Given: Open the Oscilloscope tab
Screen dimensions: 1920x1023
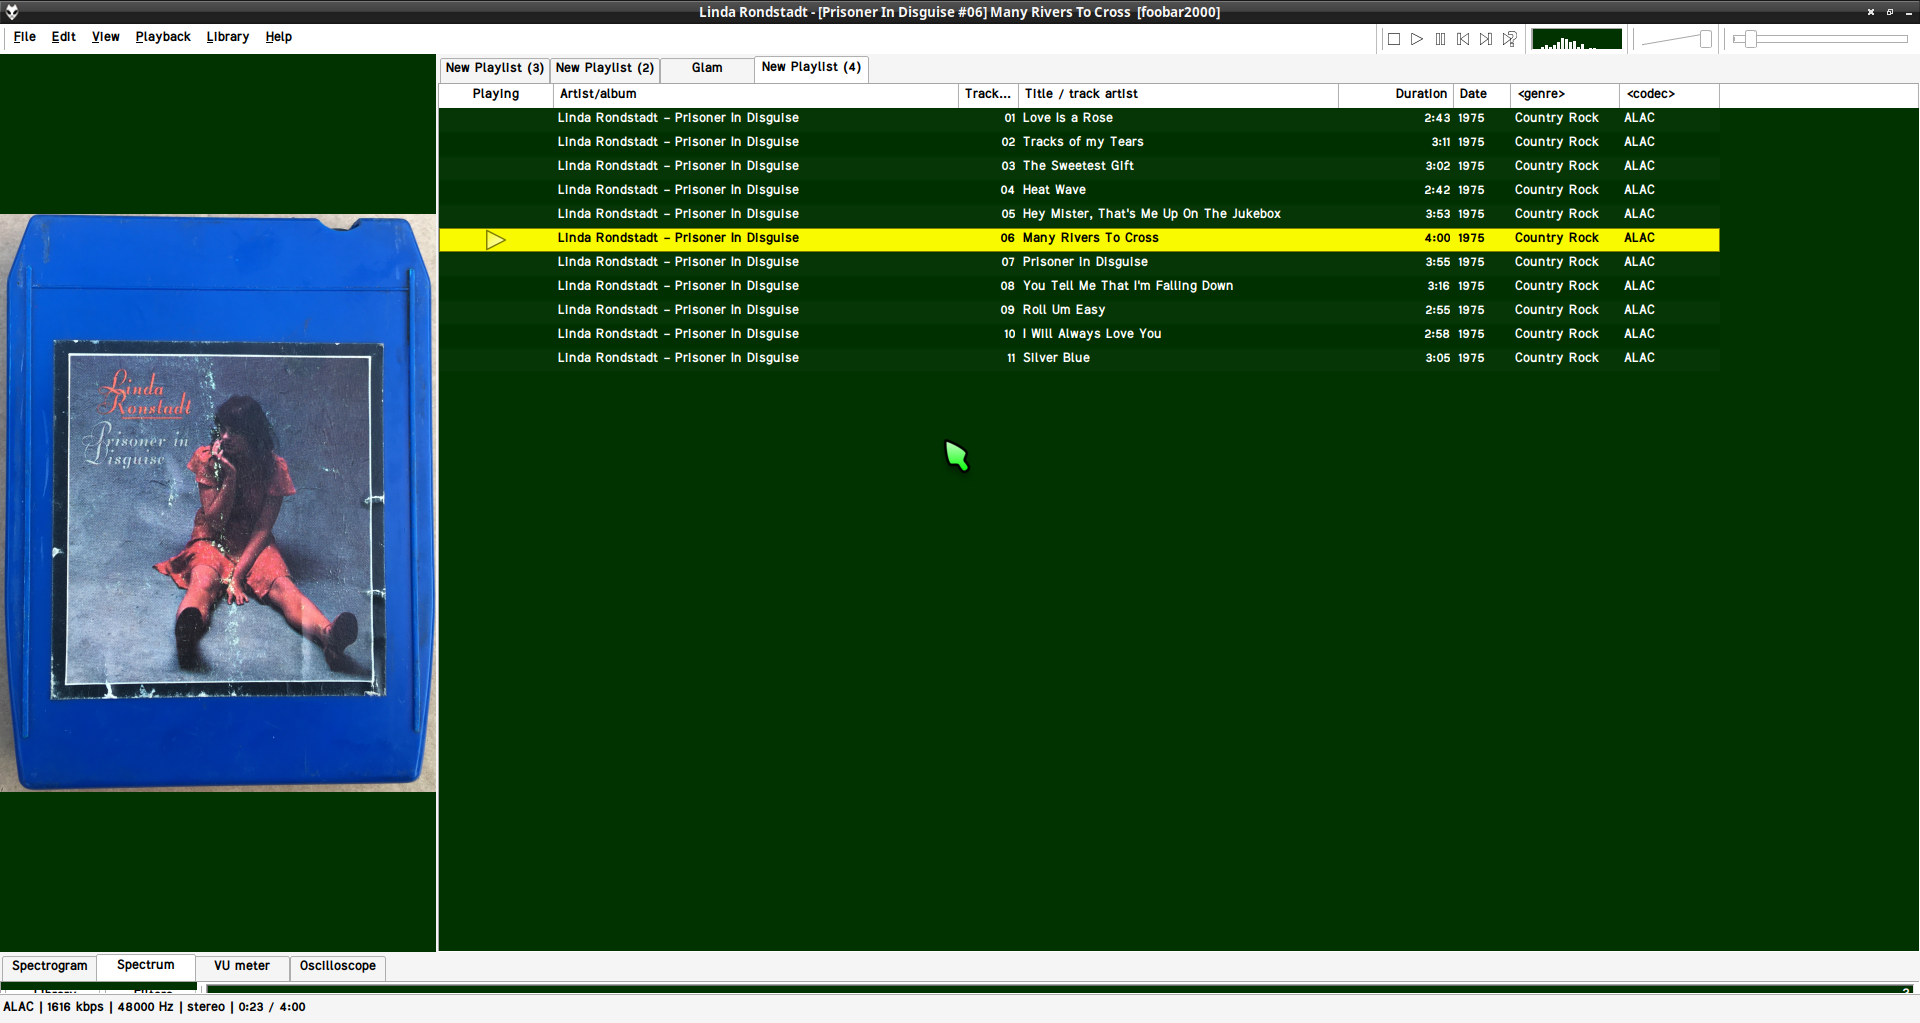Looking at the screenshot, I should coord(338,966).
